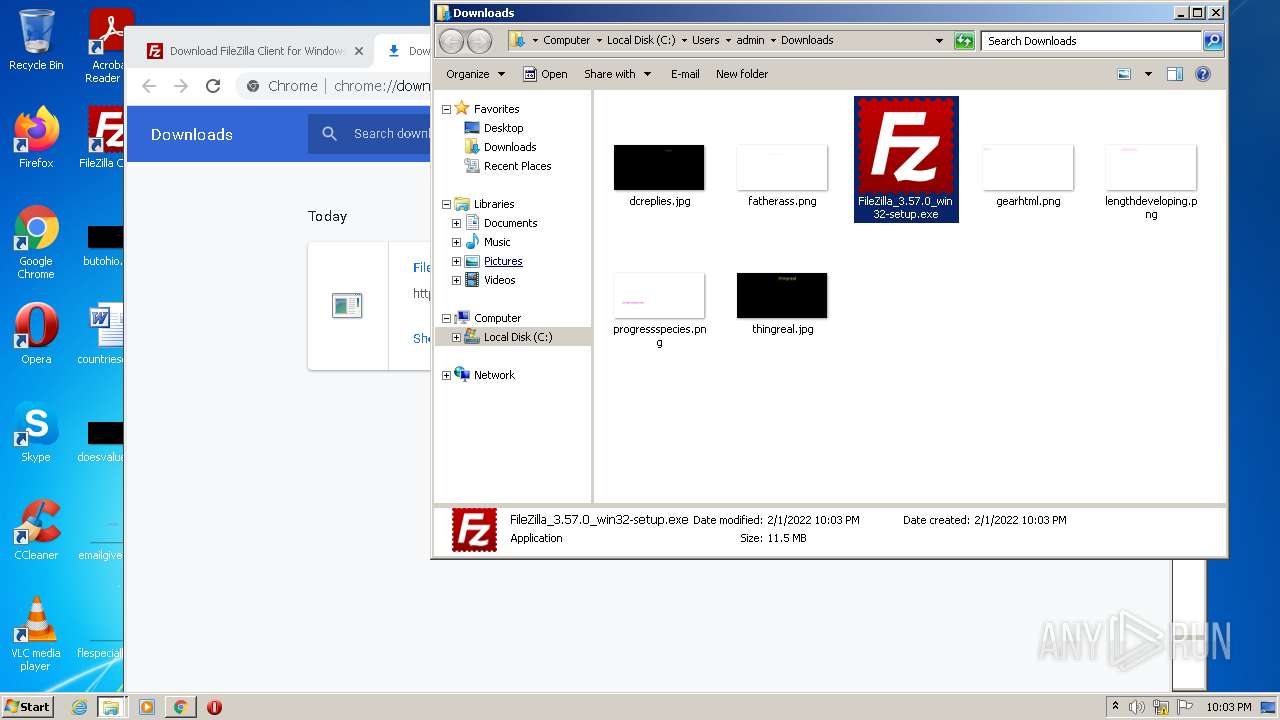Collapse the Computer tree node
Image resolution: width=1280 pixels, height=720 pixels.
(x=446, y=318)
